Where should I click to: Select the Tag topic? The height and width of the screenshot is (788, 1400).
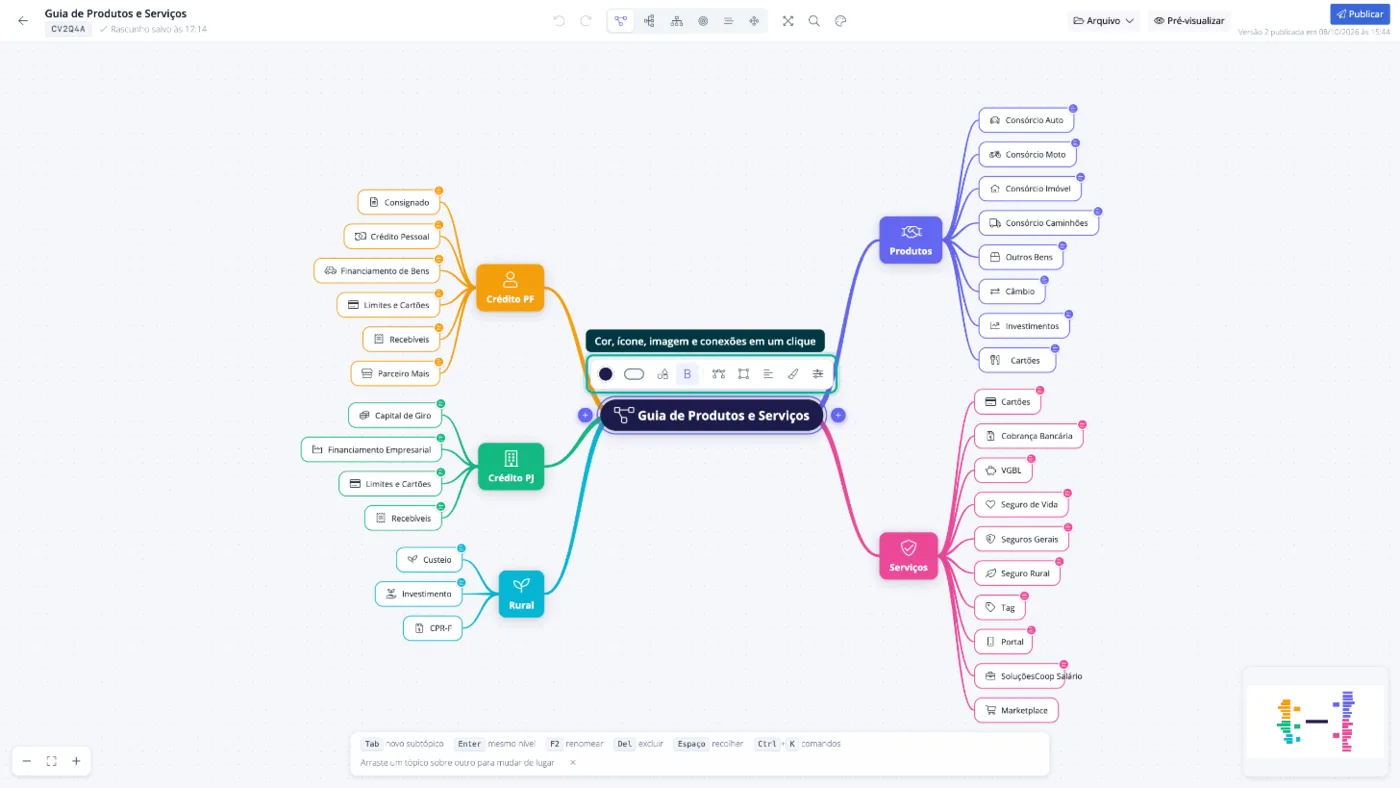point(1000,607)
